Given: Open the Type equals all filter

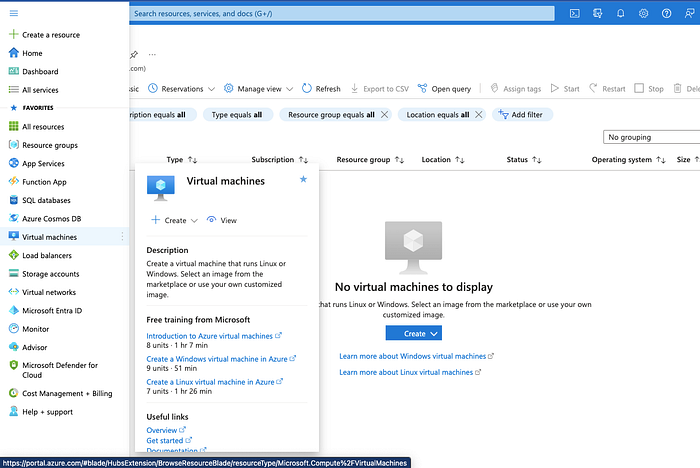Looking at the screenshot, I should click(237, 115).
